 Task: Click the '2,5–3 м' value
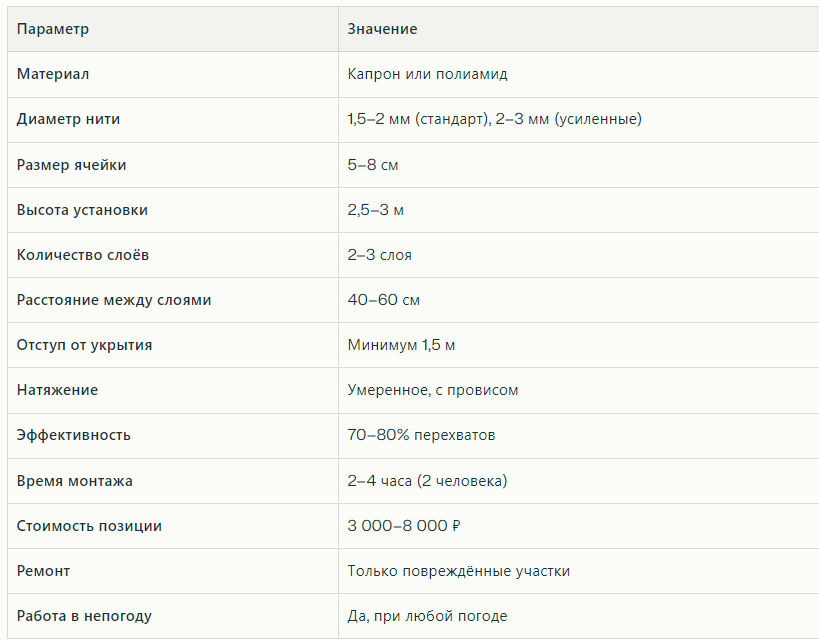[376, 210]
